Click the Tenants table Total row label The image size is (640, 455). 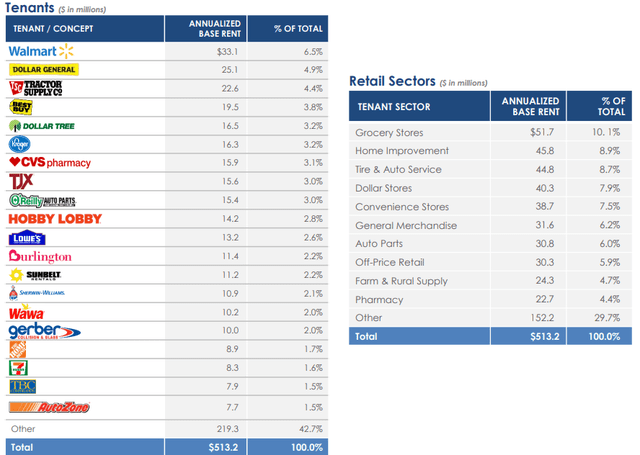[20, 447]
